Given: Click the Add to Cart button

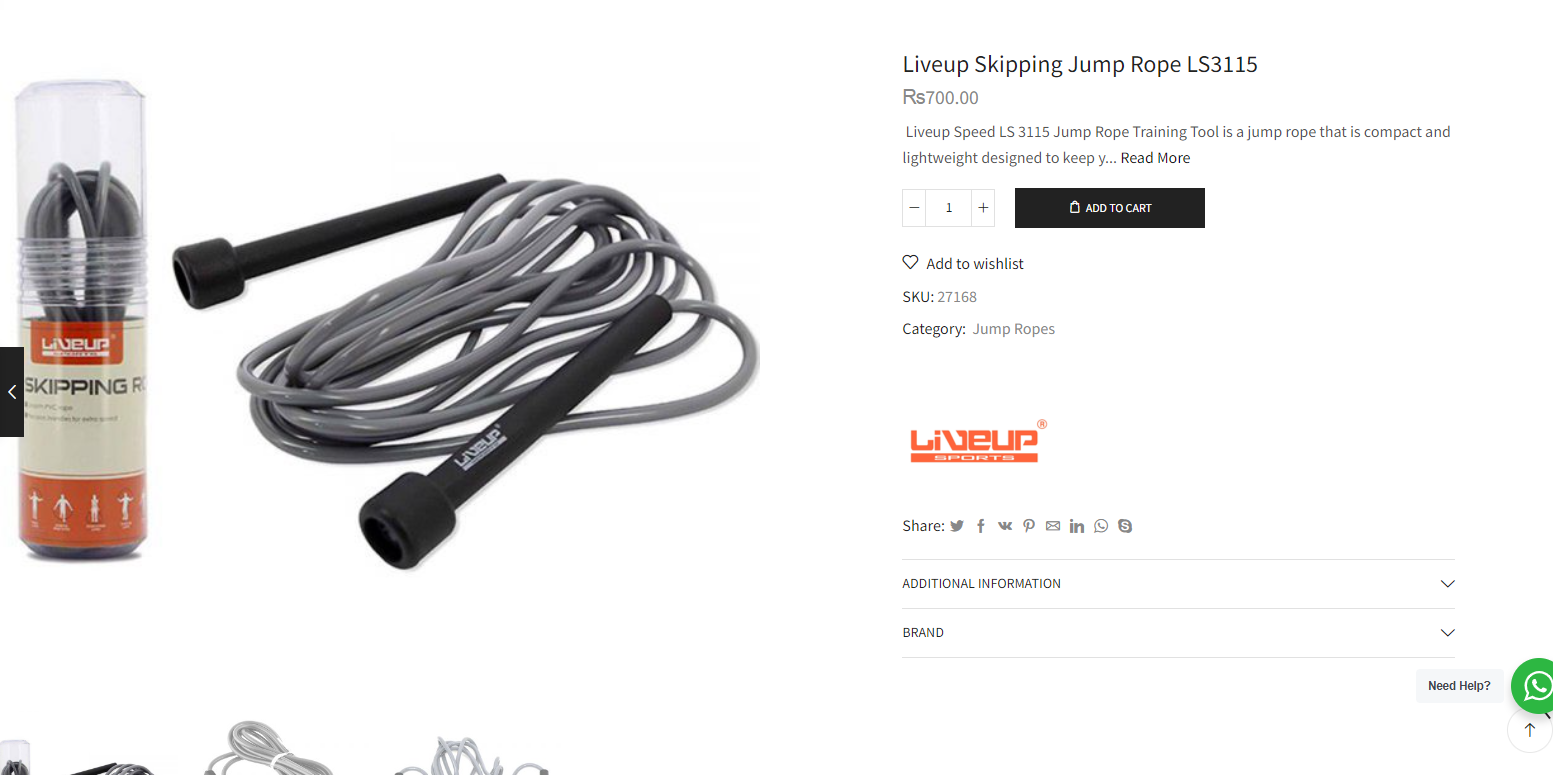Looking at the screenshot, I should point(1110,208).
